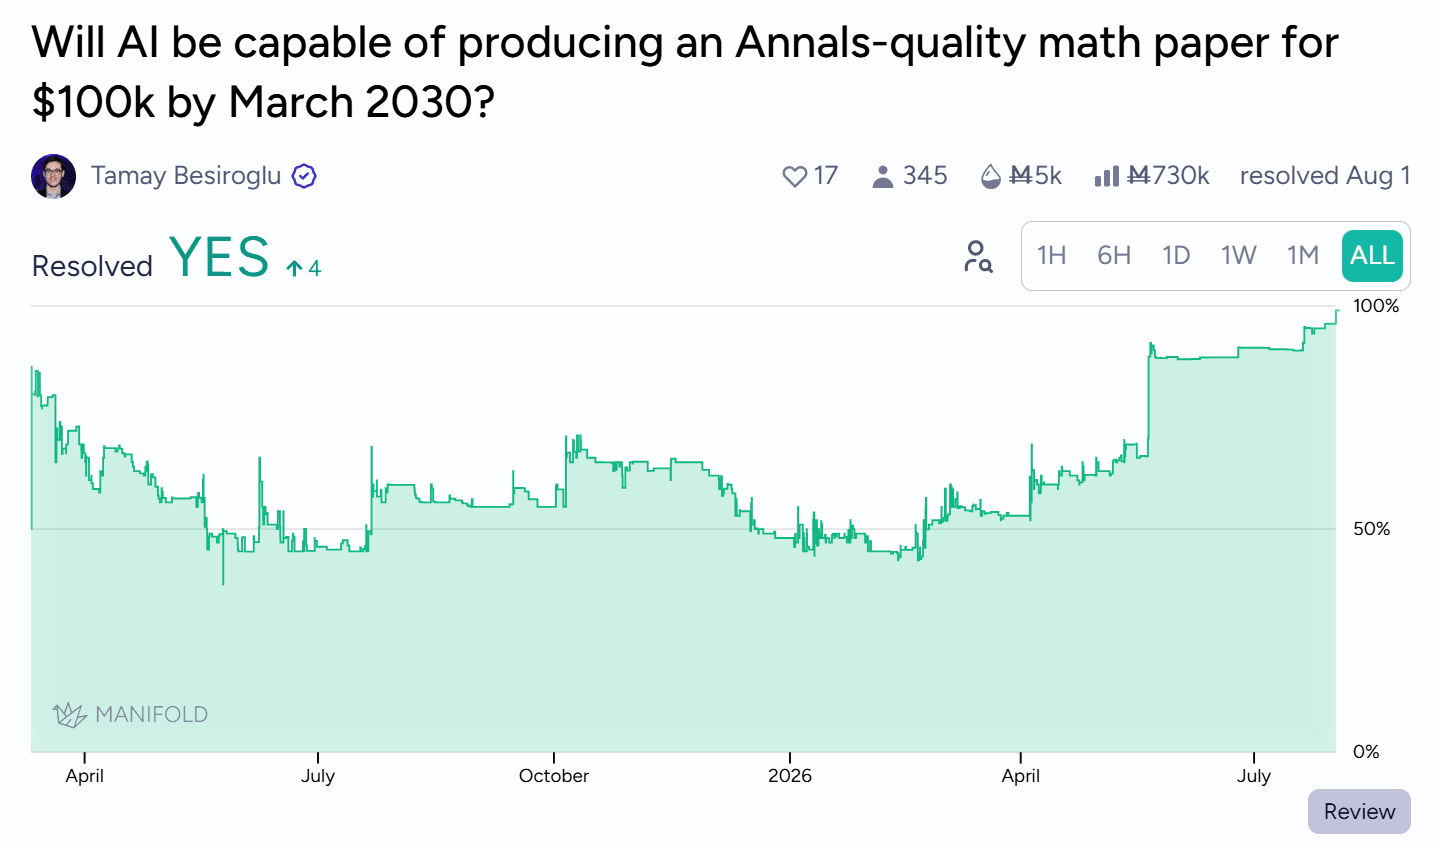1440x848 pixels.
Task: Click the verified badge next to Tamay Besiroglu
Action: tap(304, 177)
